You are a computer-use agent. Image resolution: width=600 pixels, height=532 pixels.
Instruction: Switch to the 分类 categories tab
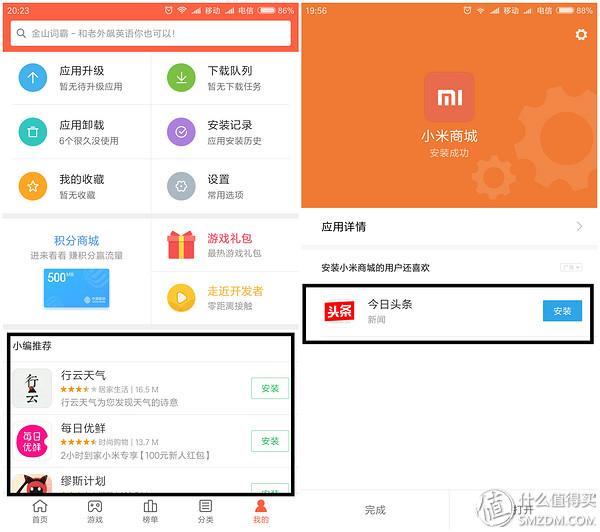tap(205, 511)
